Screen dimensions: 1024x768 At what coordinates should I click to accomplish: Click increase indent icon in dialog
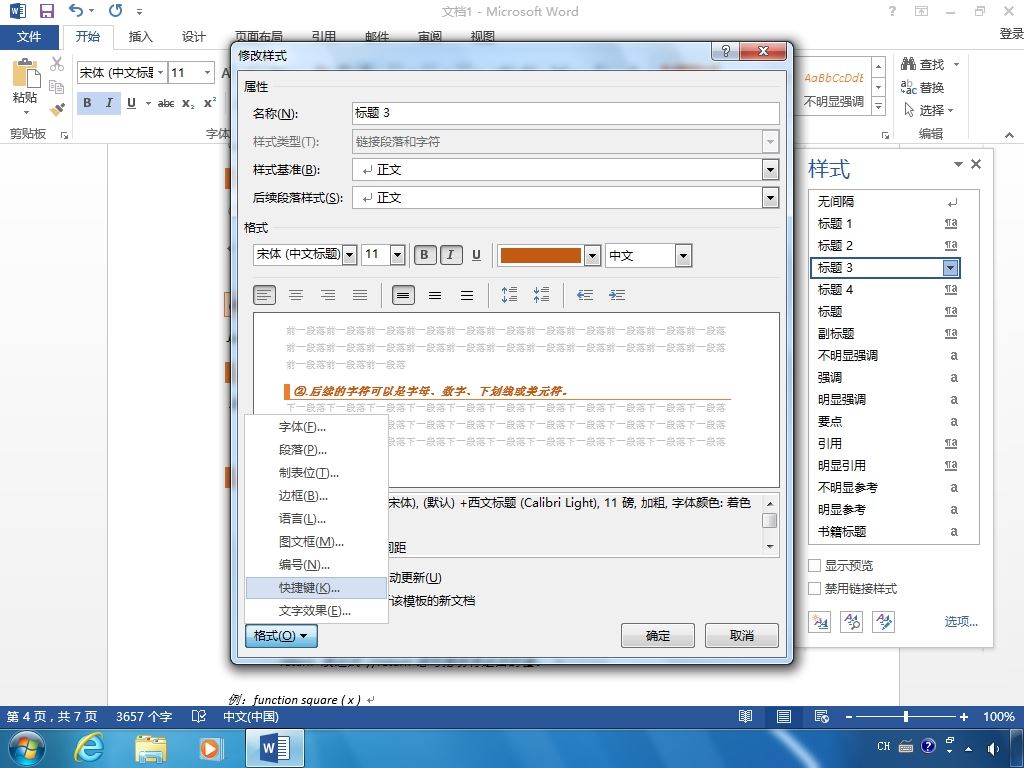click(616, 295)
